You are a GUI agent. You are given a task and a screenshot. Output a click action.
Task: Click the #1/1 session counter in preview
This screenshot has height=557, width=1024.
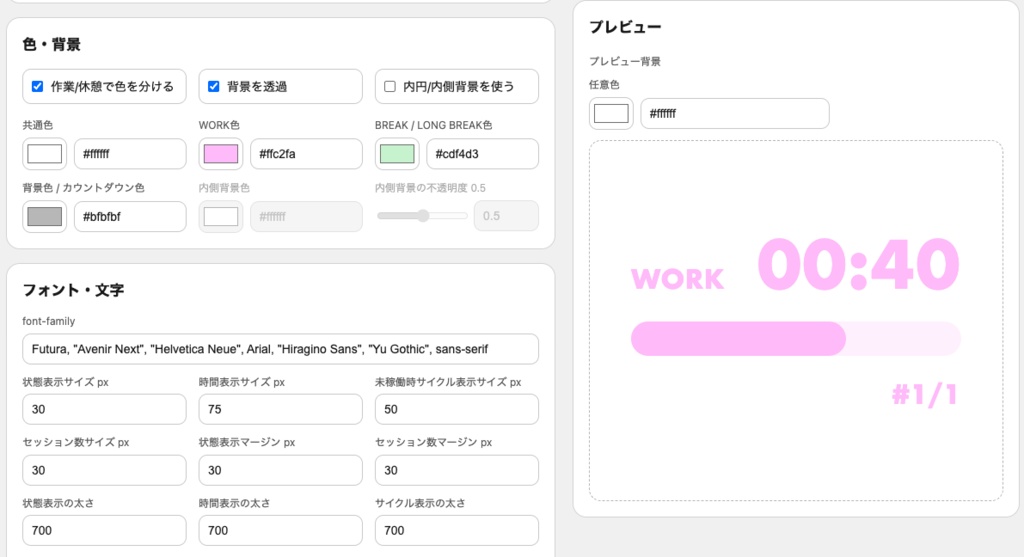click(x=925, y=394)
